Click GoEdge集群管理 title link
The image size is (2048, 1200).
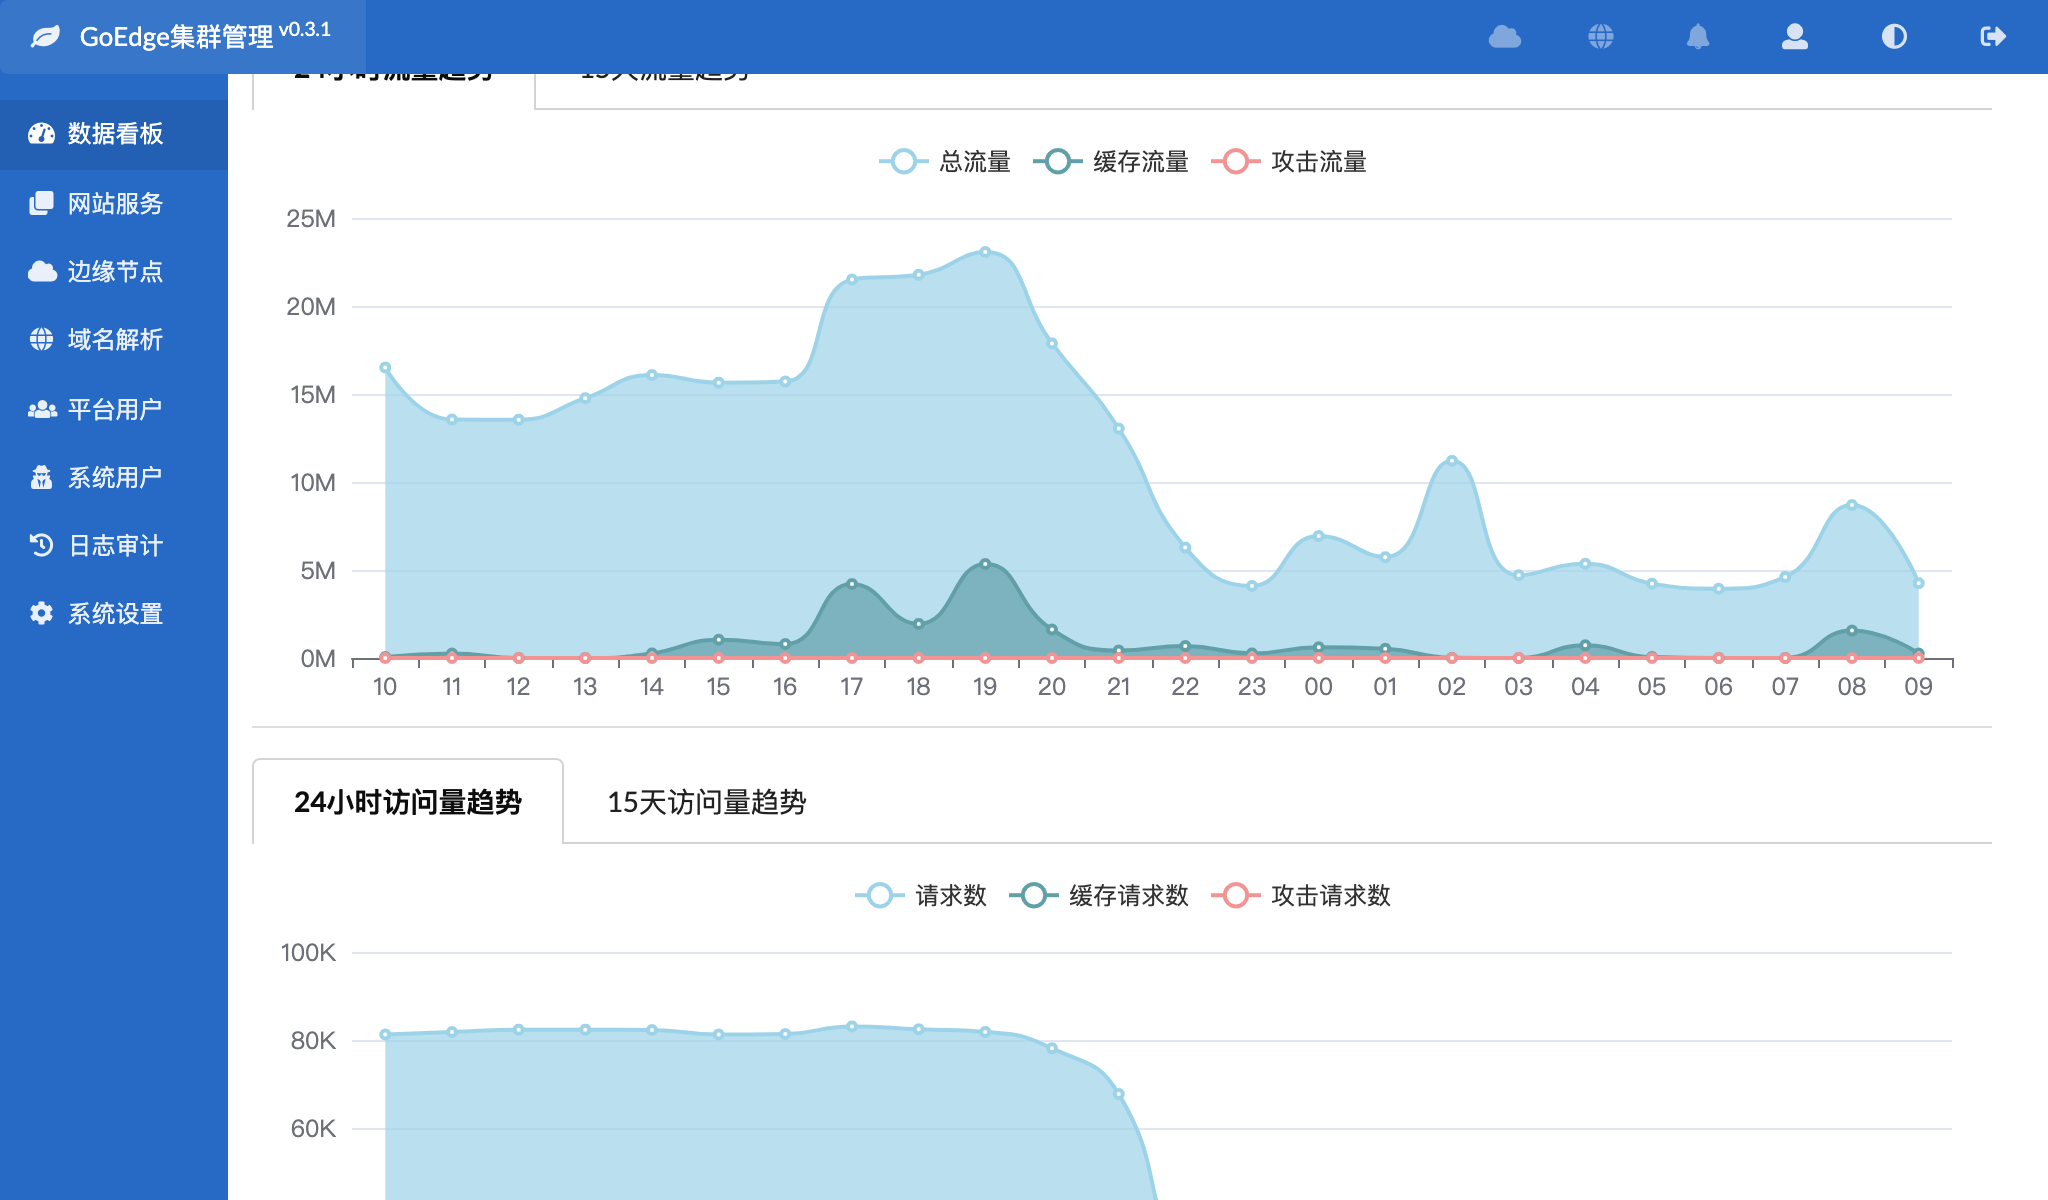click(x=176, y=37)
